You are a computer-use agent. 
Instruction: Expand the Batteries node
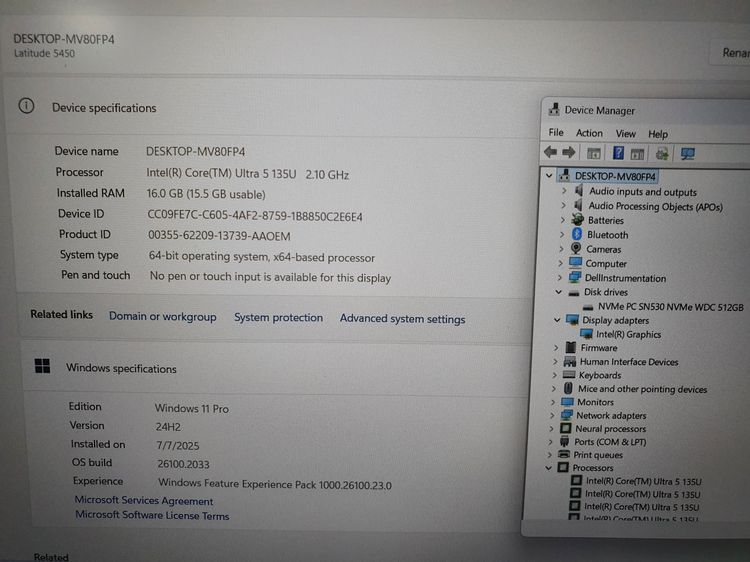(562, 220)
